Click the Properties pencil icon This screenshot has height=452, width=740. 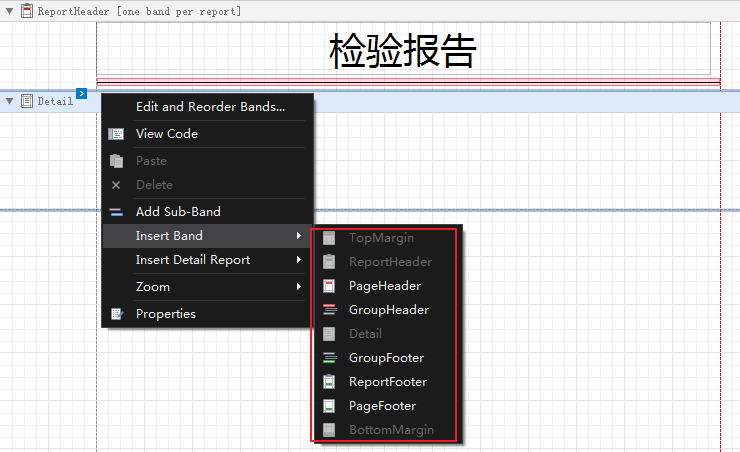click(x=117, y=314)
